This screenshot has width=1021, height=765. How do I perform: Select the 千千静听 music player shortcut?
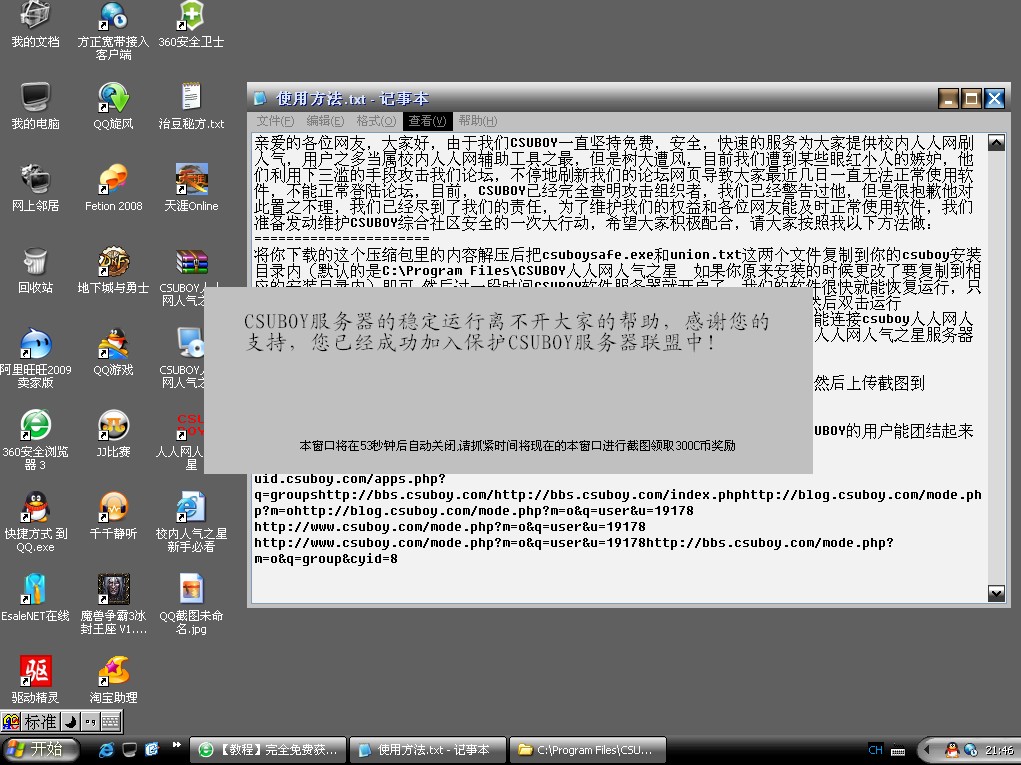[113, 516]
